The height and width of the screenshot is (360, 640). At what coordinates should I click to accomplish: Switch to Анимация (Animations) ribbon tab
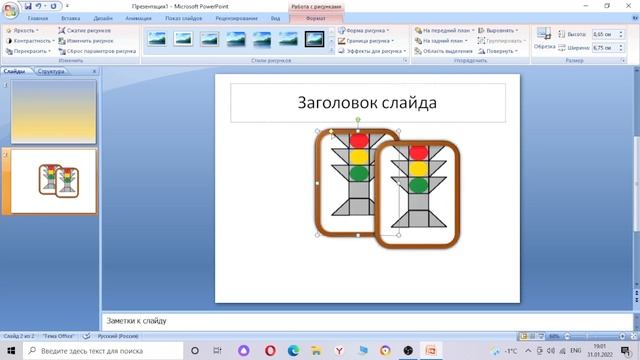pyautogui.click(x=138, y=18)
